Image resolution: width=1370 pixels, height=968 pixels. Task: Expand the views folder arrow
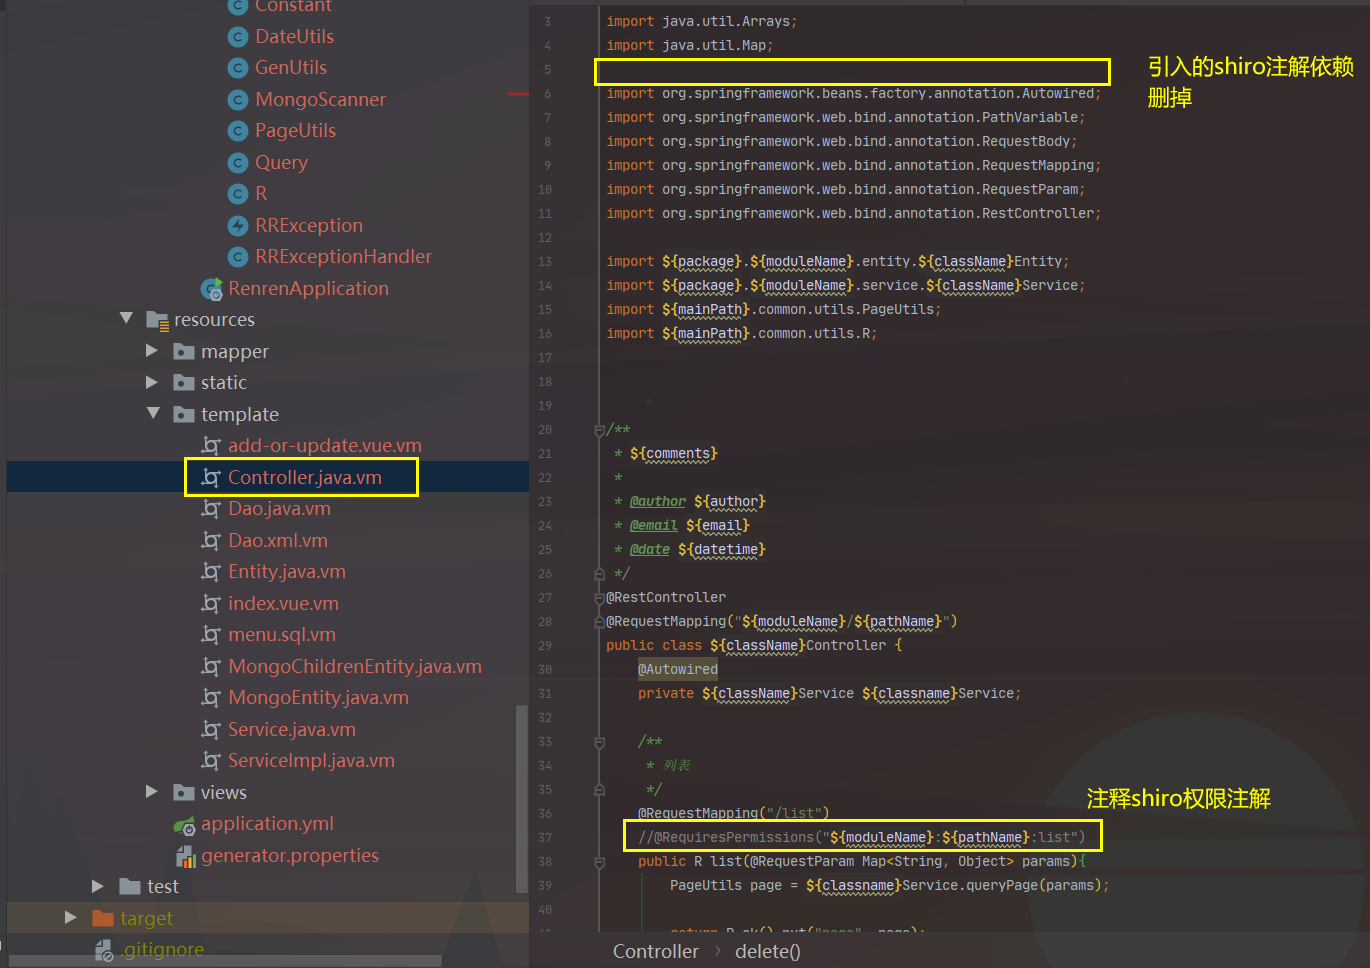pyautogui.click(x=152, y=792)
